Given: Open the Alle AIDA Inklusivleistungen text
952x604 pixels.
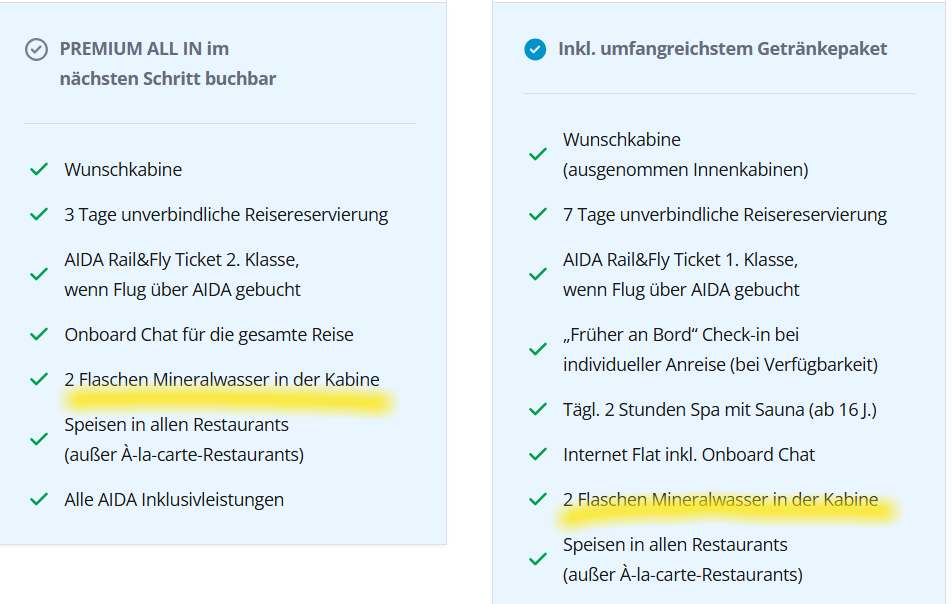Looking at the screenshot, I should click(x=174, y=500).
